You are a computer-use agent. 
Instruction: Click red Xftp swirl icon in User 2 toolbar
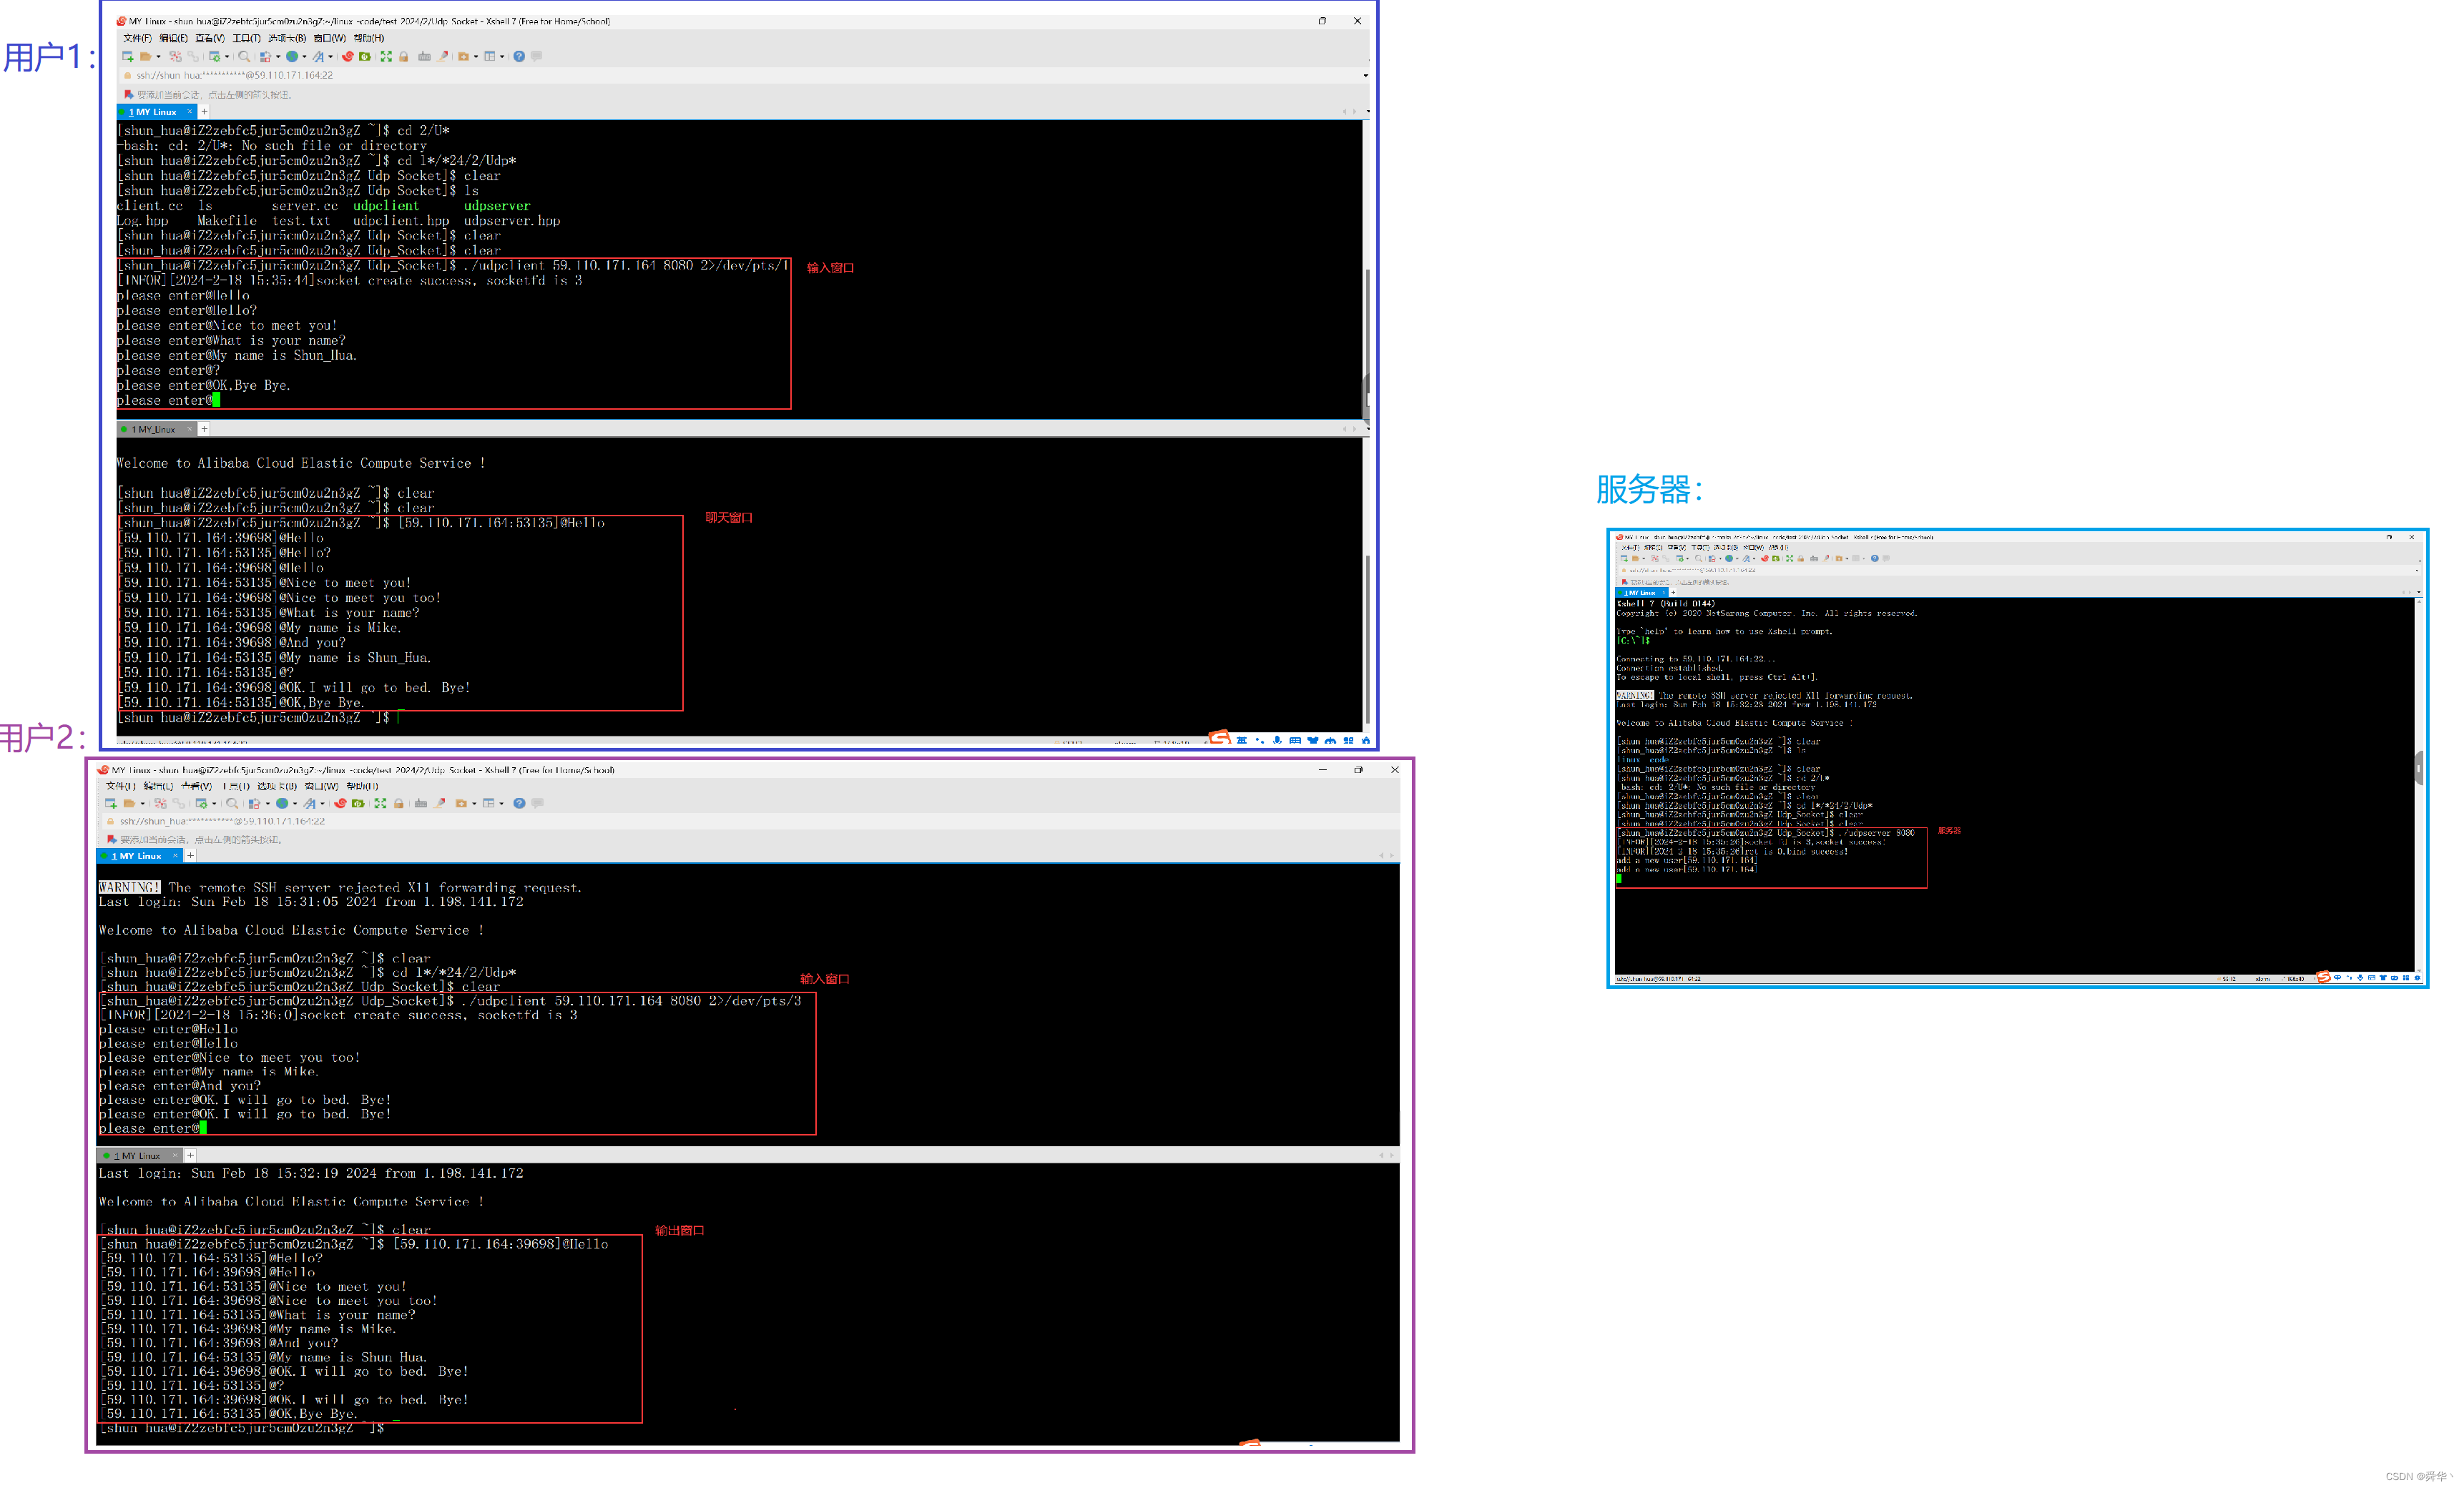[x=341, y=804]
